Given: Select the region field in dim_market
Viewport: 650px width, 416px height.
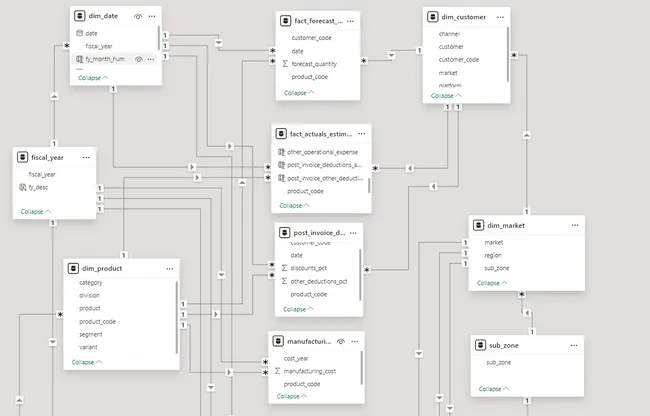Looking at the screenshot, I should coord(492,255).
